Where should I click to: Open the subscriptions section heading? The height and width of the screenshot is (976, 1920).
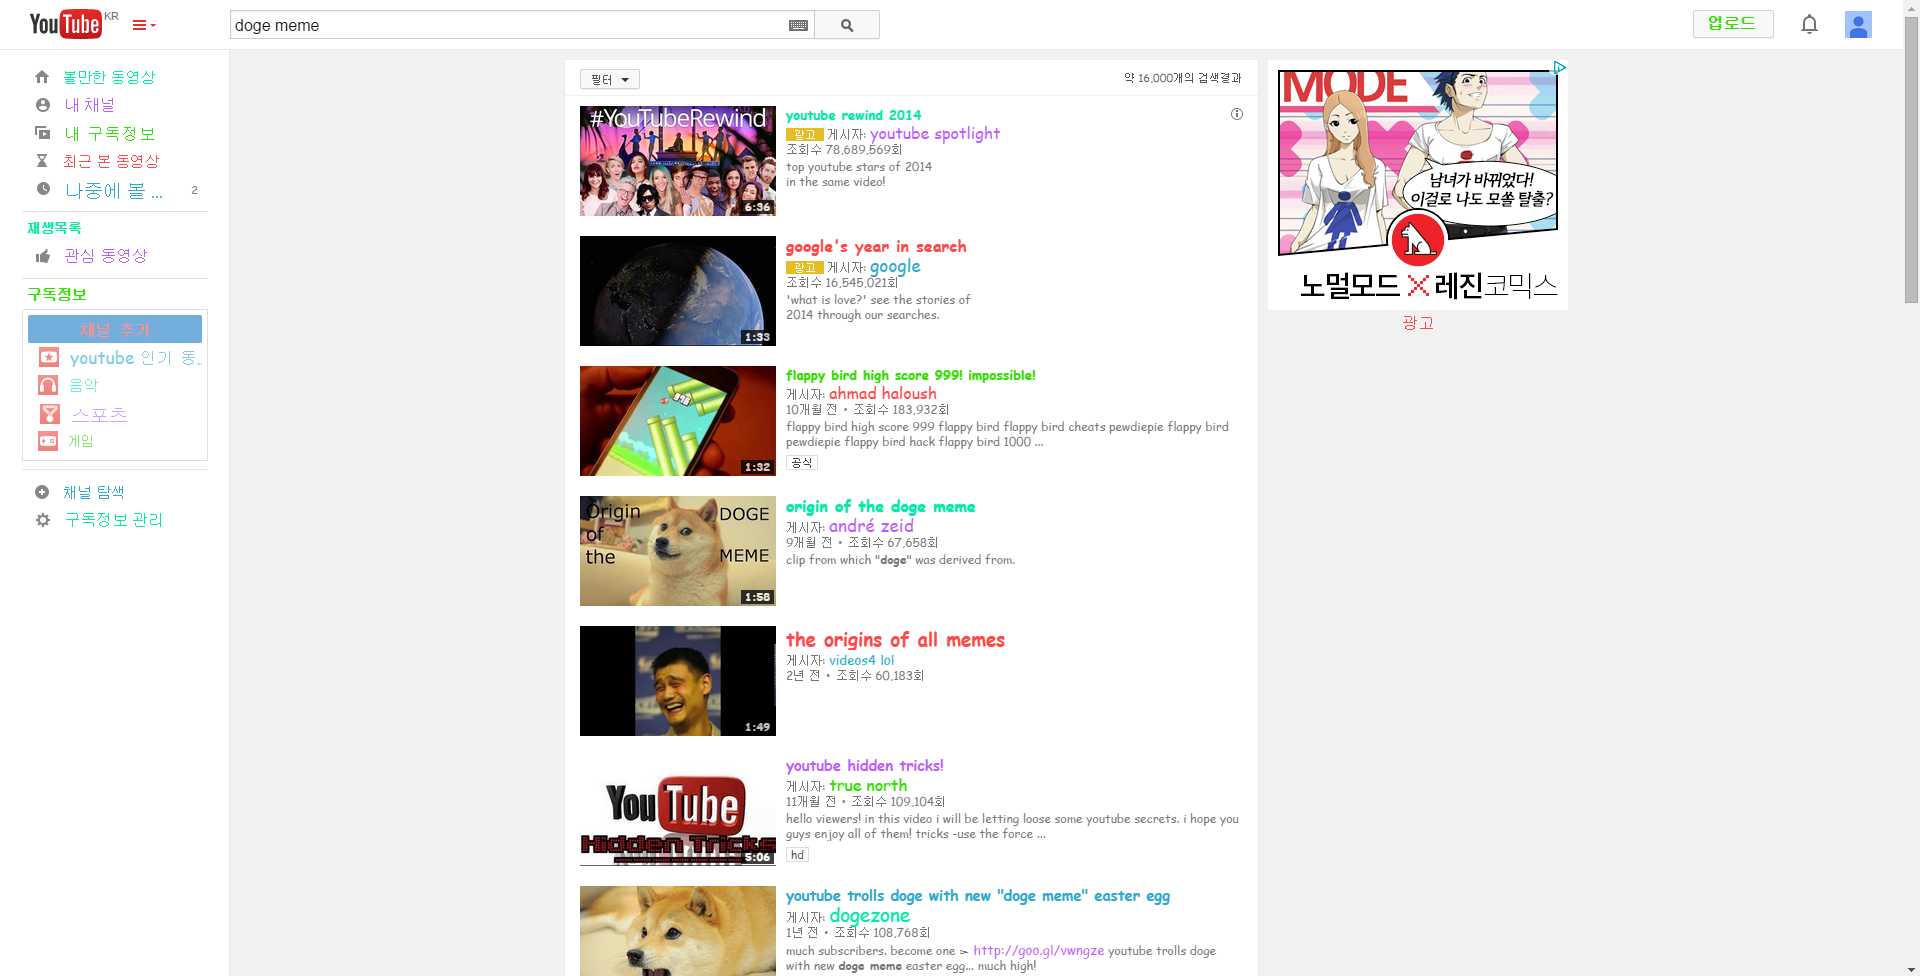(x=57, y=294)
